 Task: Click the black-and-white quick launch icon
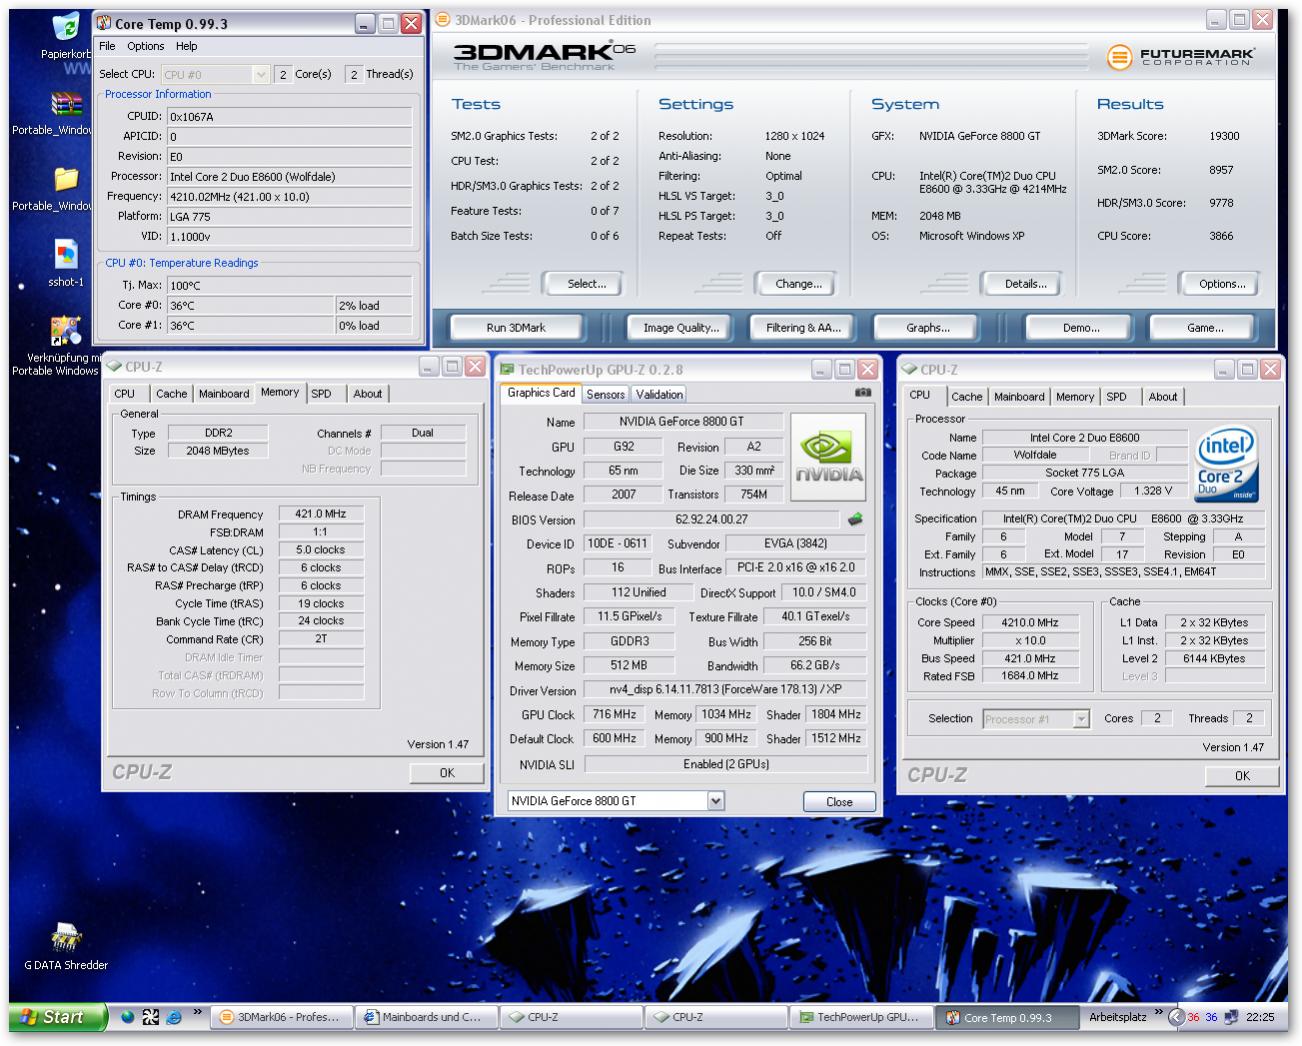[x=151, y=1017]
